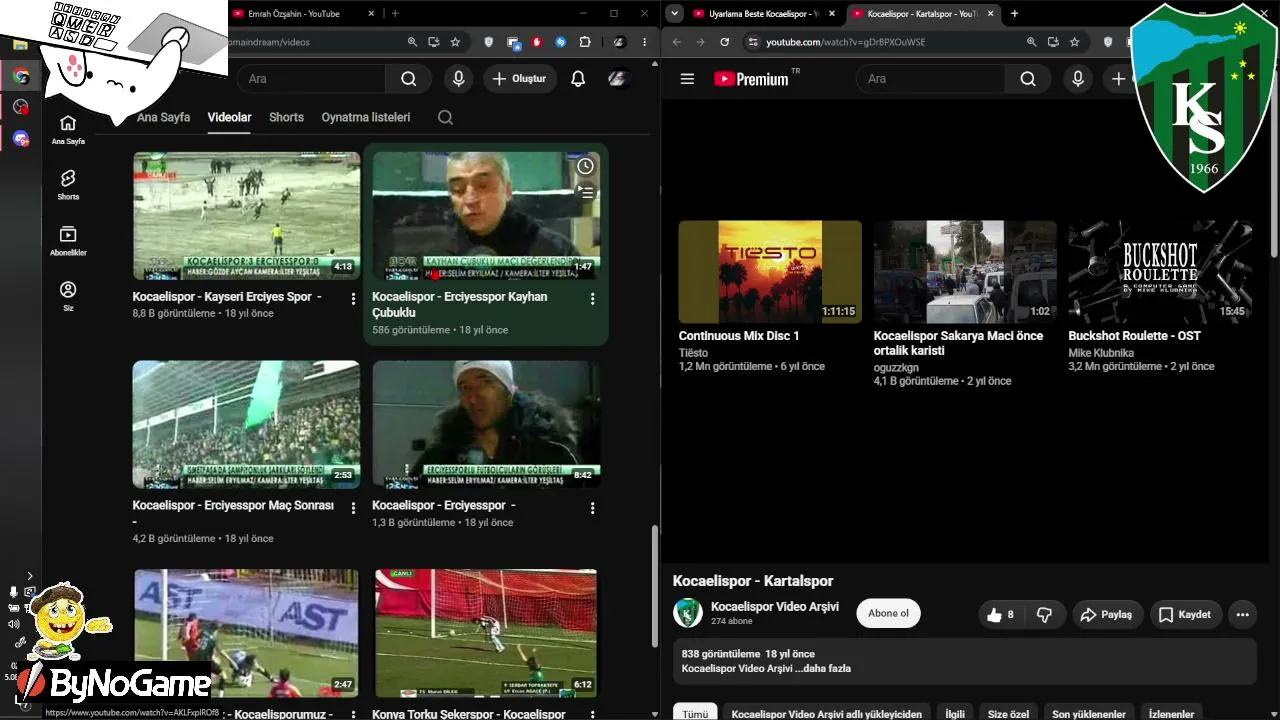This screenshot has width=1280, height=720.
Task: Subscribe with the Abone ol button
Action: pos(888,614)
